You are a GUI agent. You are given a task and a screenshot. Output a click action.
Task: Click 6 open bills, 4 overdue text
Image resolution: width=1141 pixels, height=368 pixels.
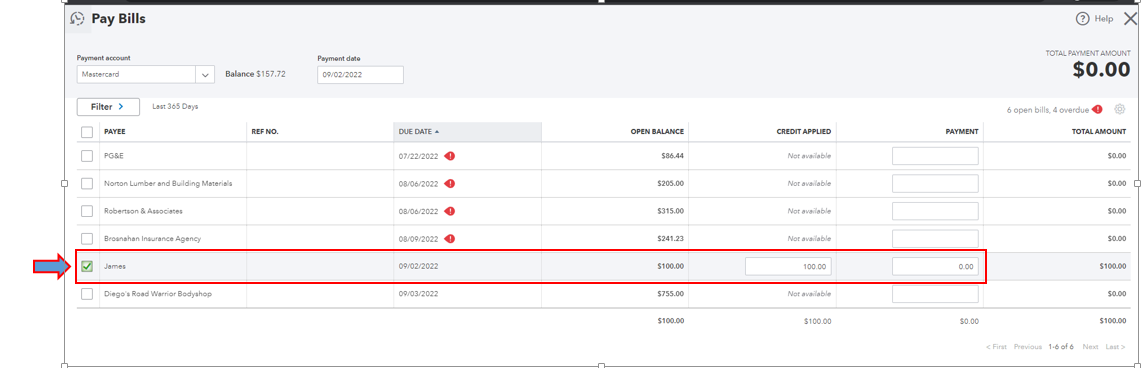click(x=1048, y=110)
